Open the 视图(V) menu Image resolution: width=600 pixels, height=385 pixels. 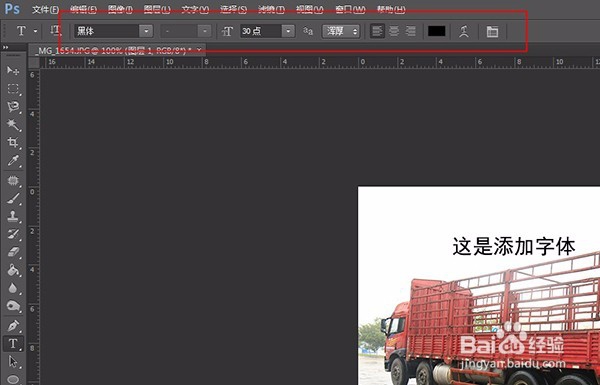(310, 9)
